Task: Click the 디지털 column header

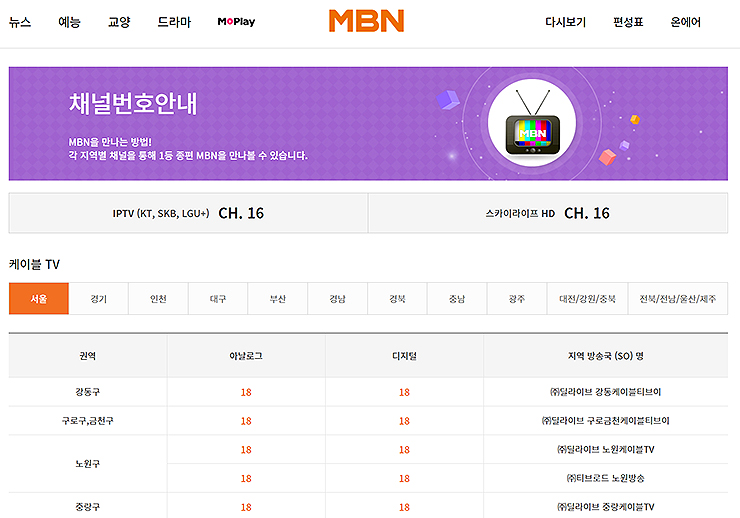Action: (x=404, y=356)
